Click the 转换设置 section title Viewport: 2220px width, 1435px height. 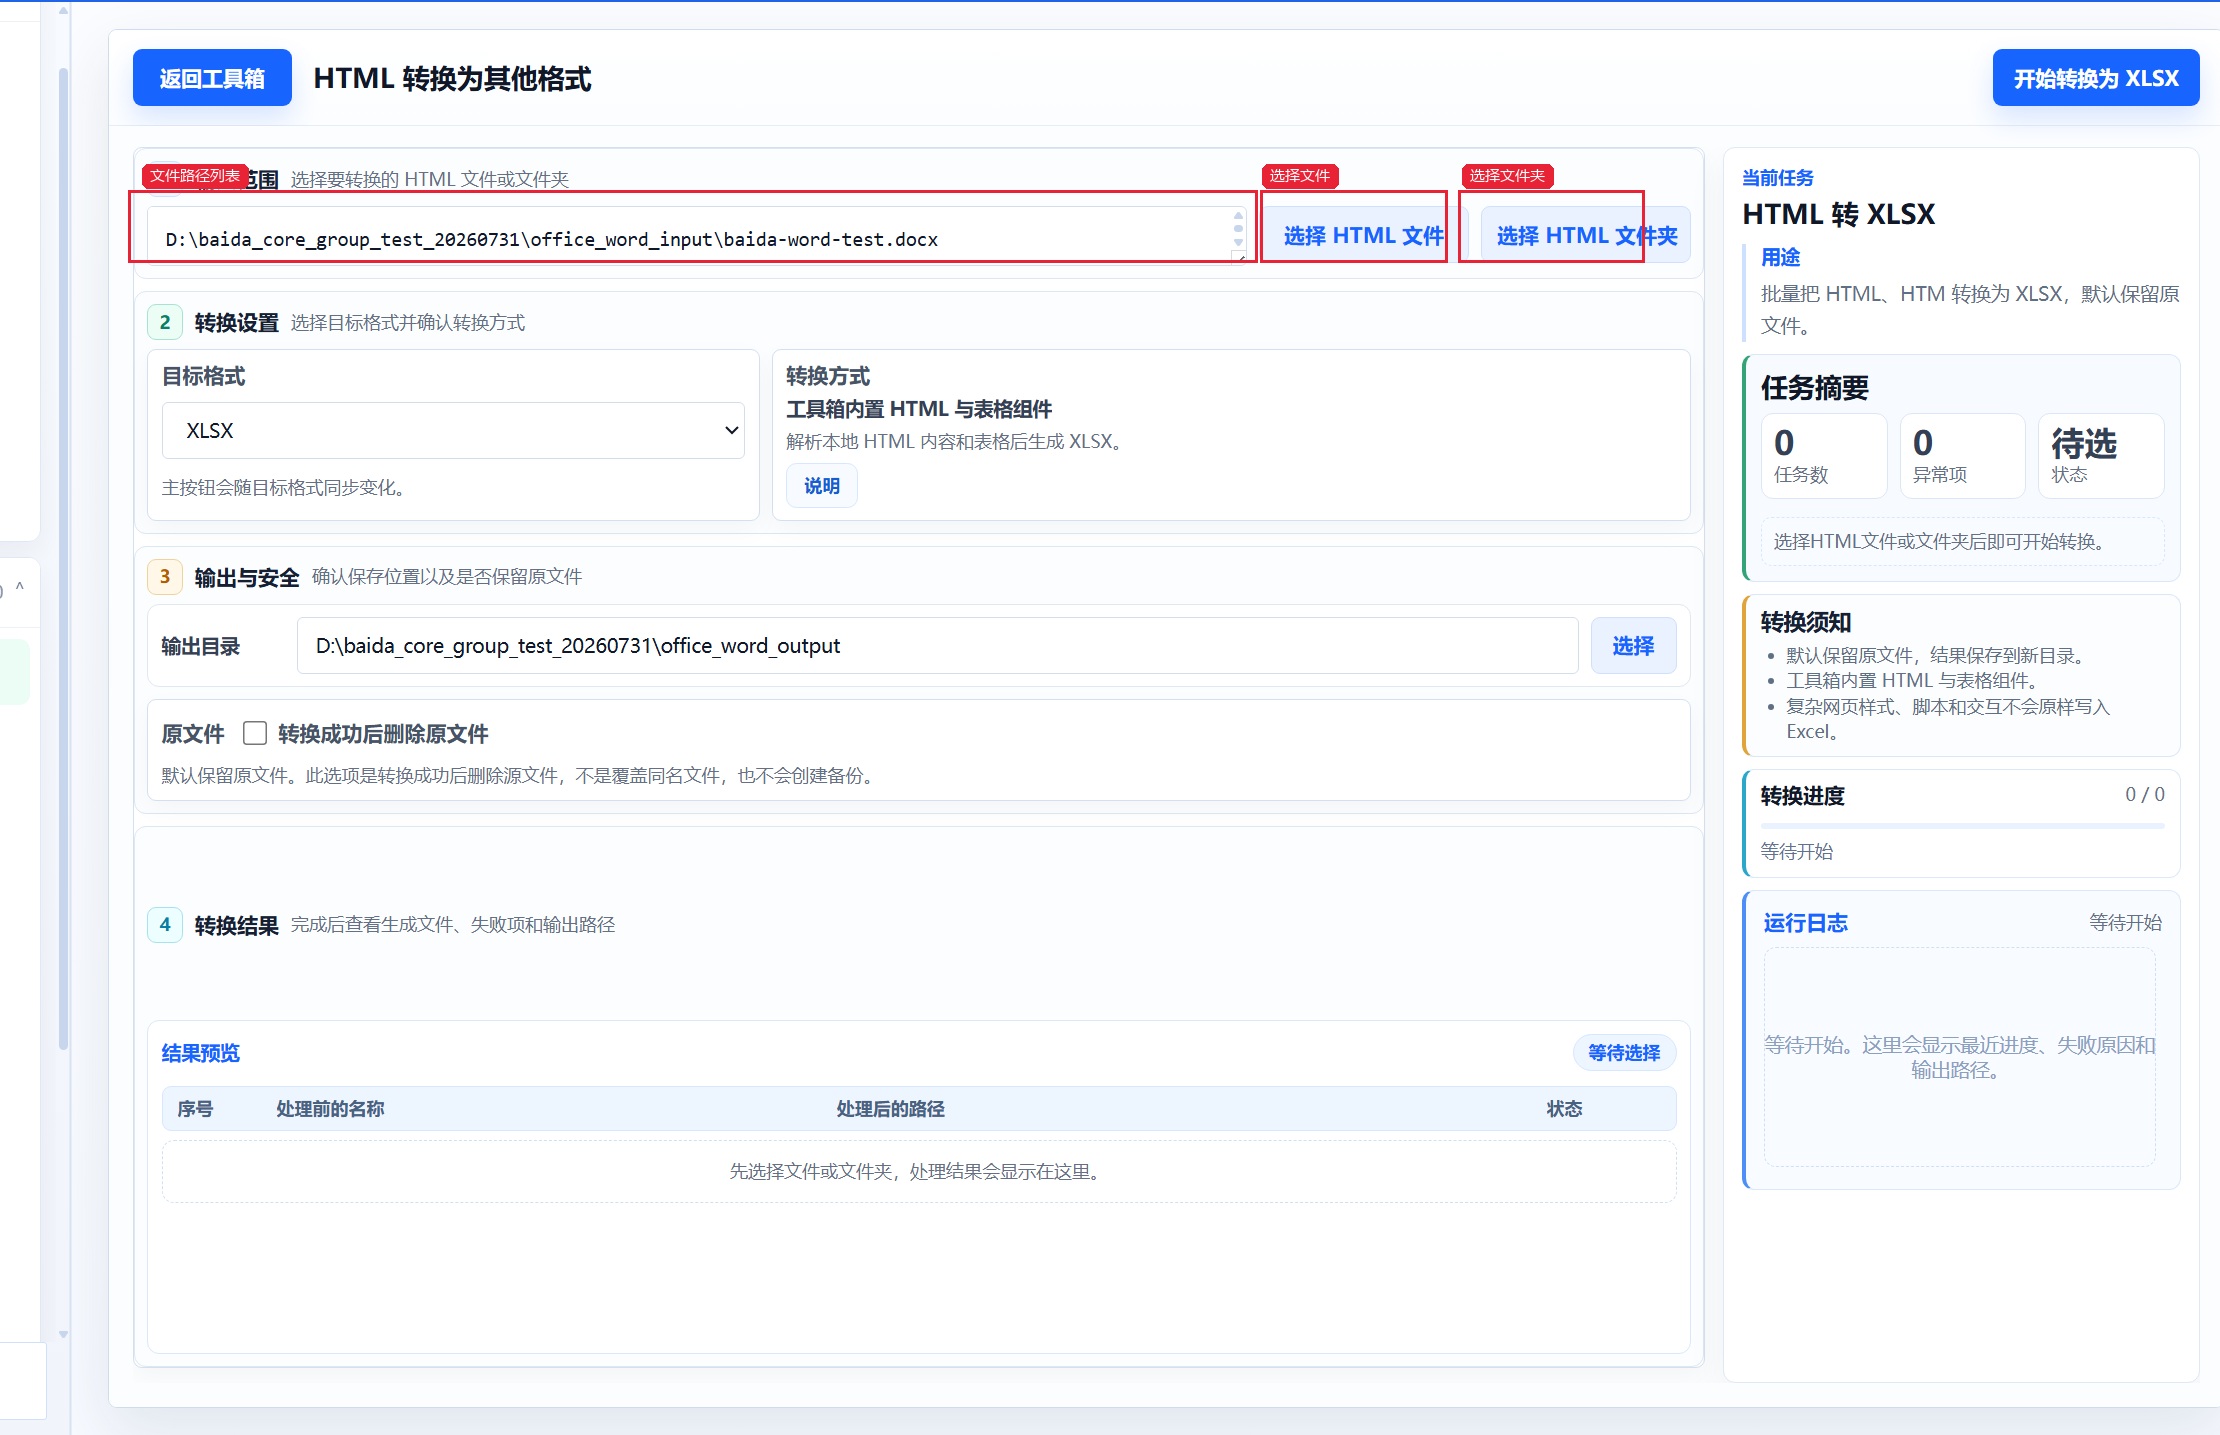(237, 323)
